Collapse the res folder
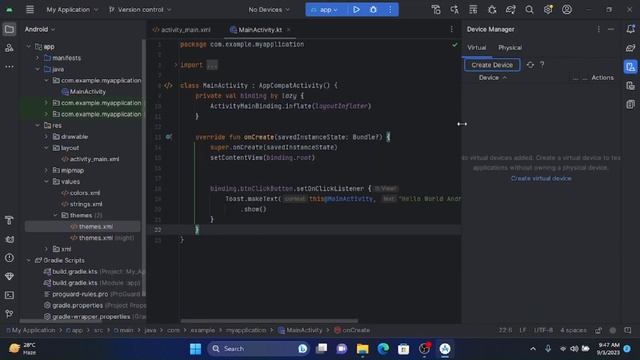Viewport: 640px width, 360px height. (38, 125)
